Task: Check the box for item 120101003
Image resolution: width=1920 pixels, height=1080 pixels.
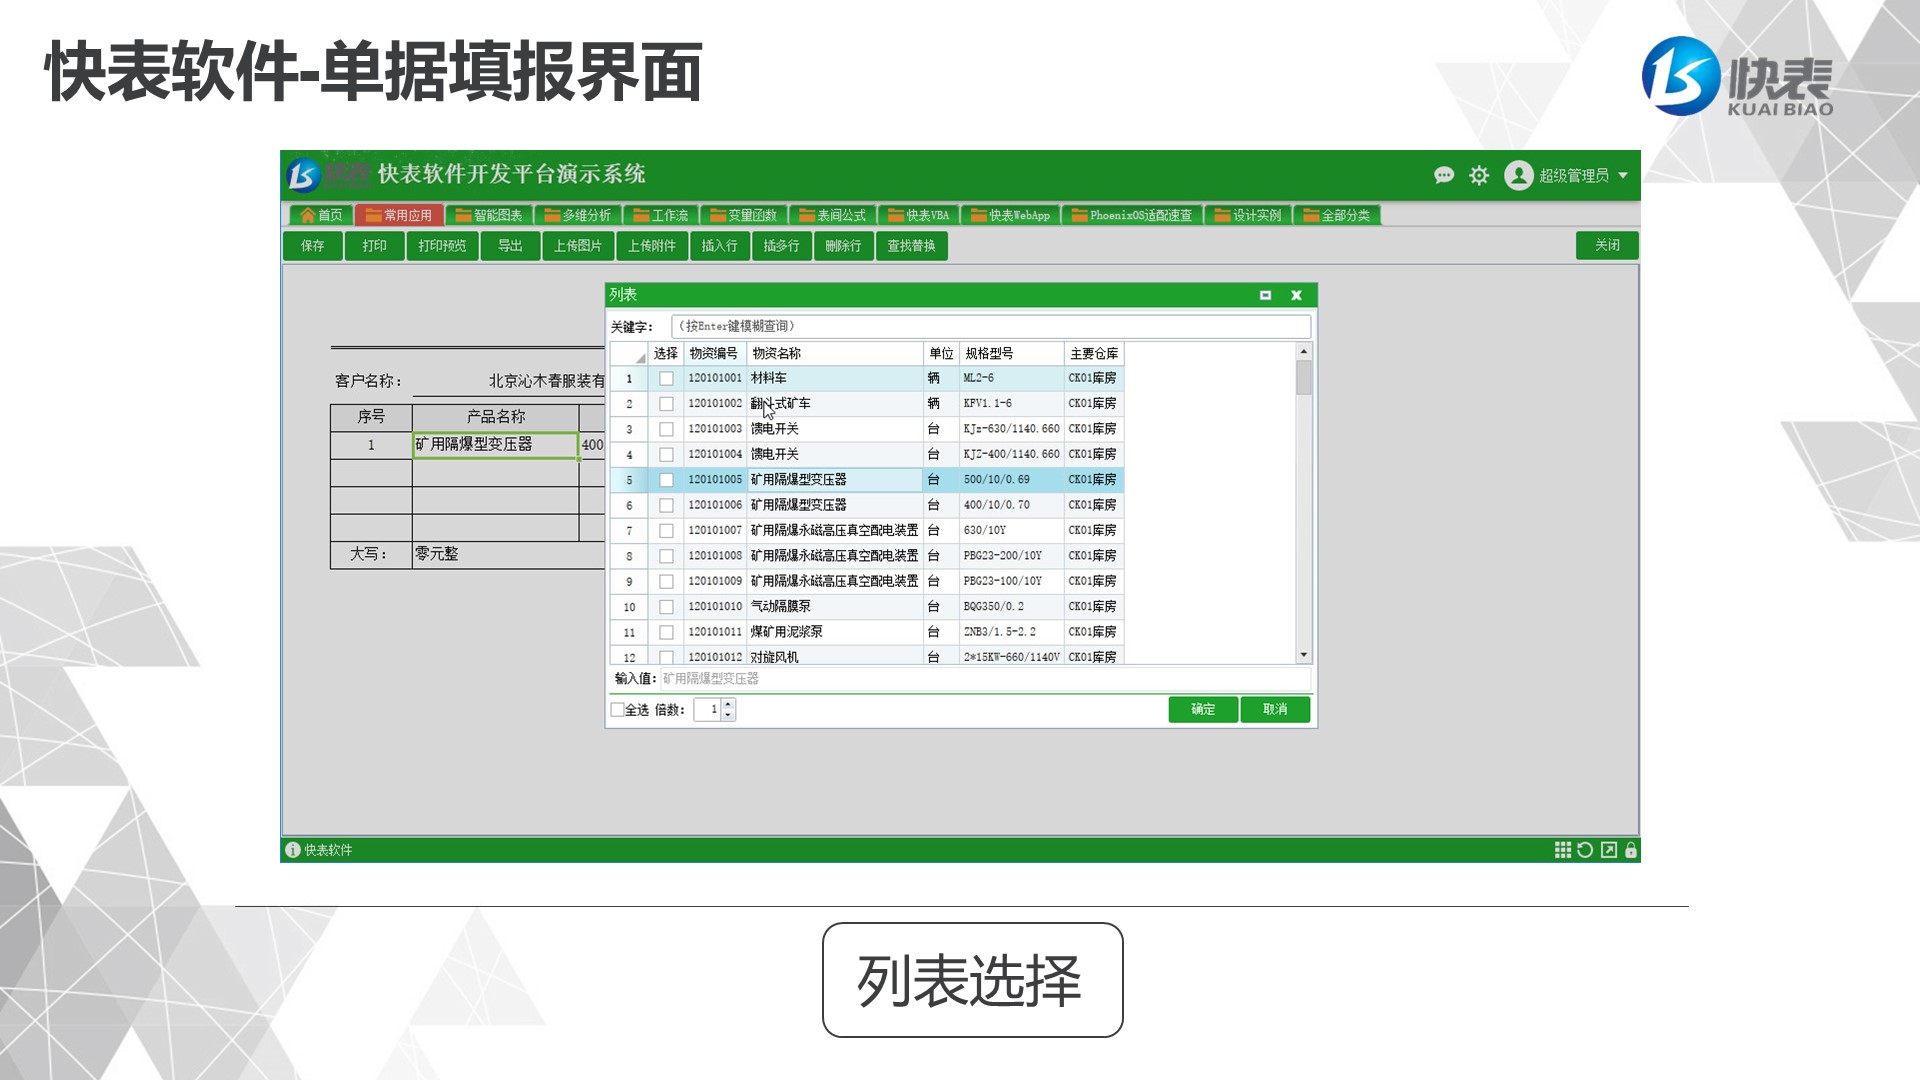Action: [666, 430]
